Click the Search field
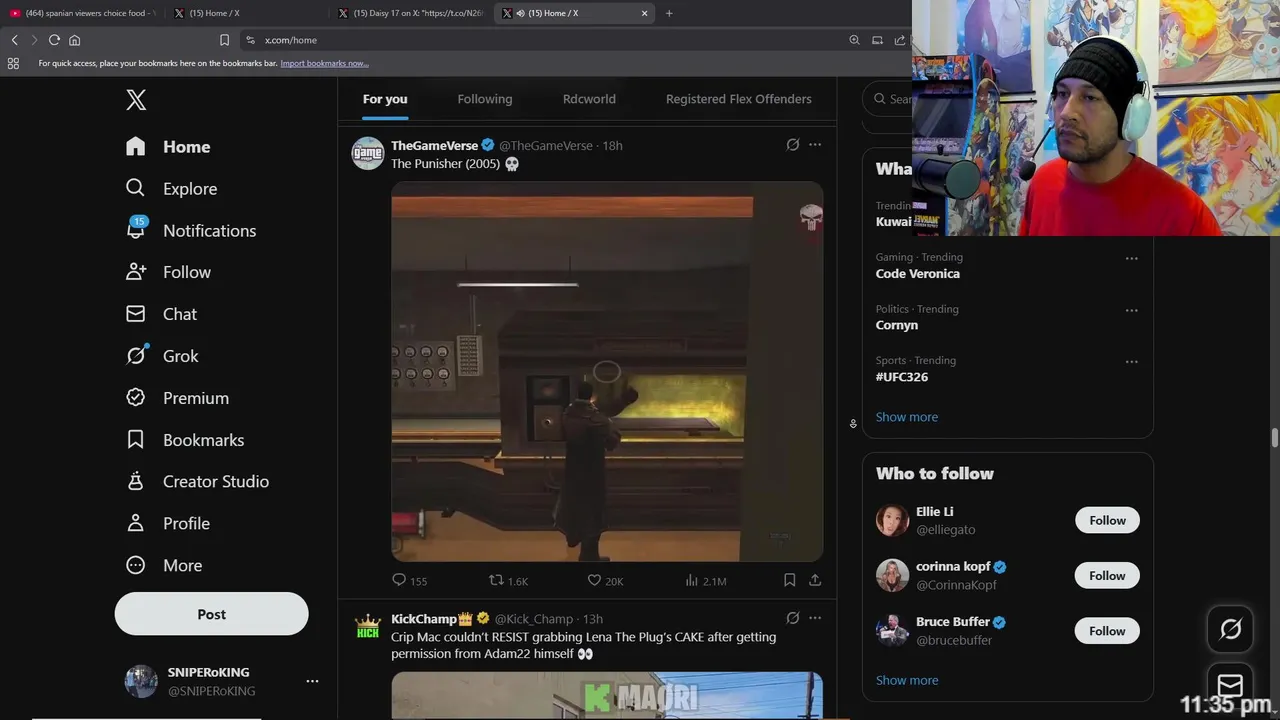 point(888,99)
